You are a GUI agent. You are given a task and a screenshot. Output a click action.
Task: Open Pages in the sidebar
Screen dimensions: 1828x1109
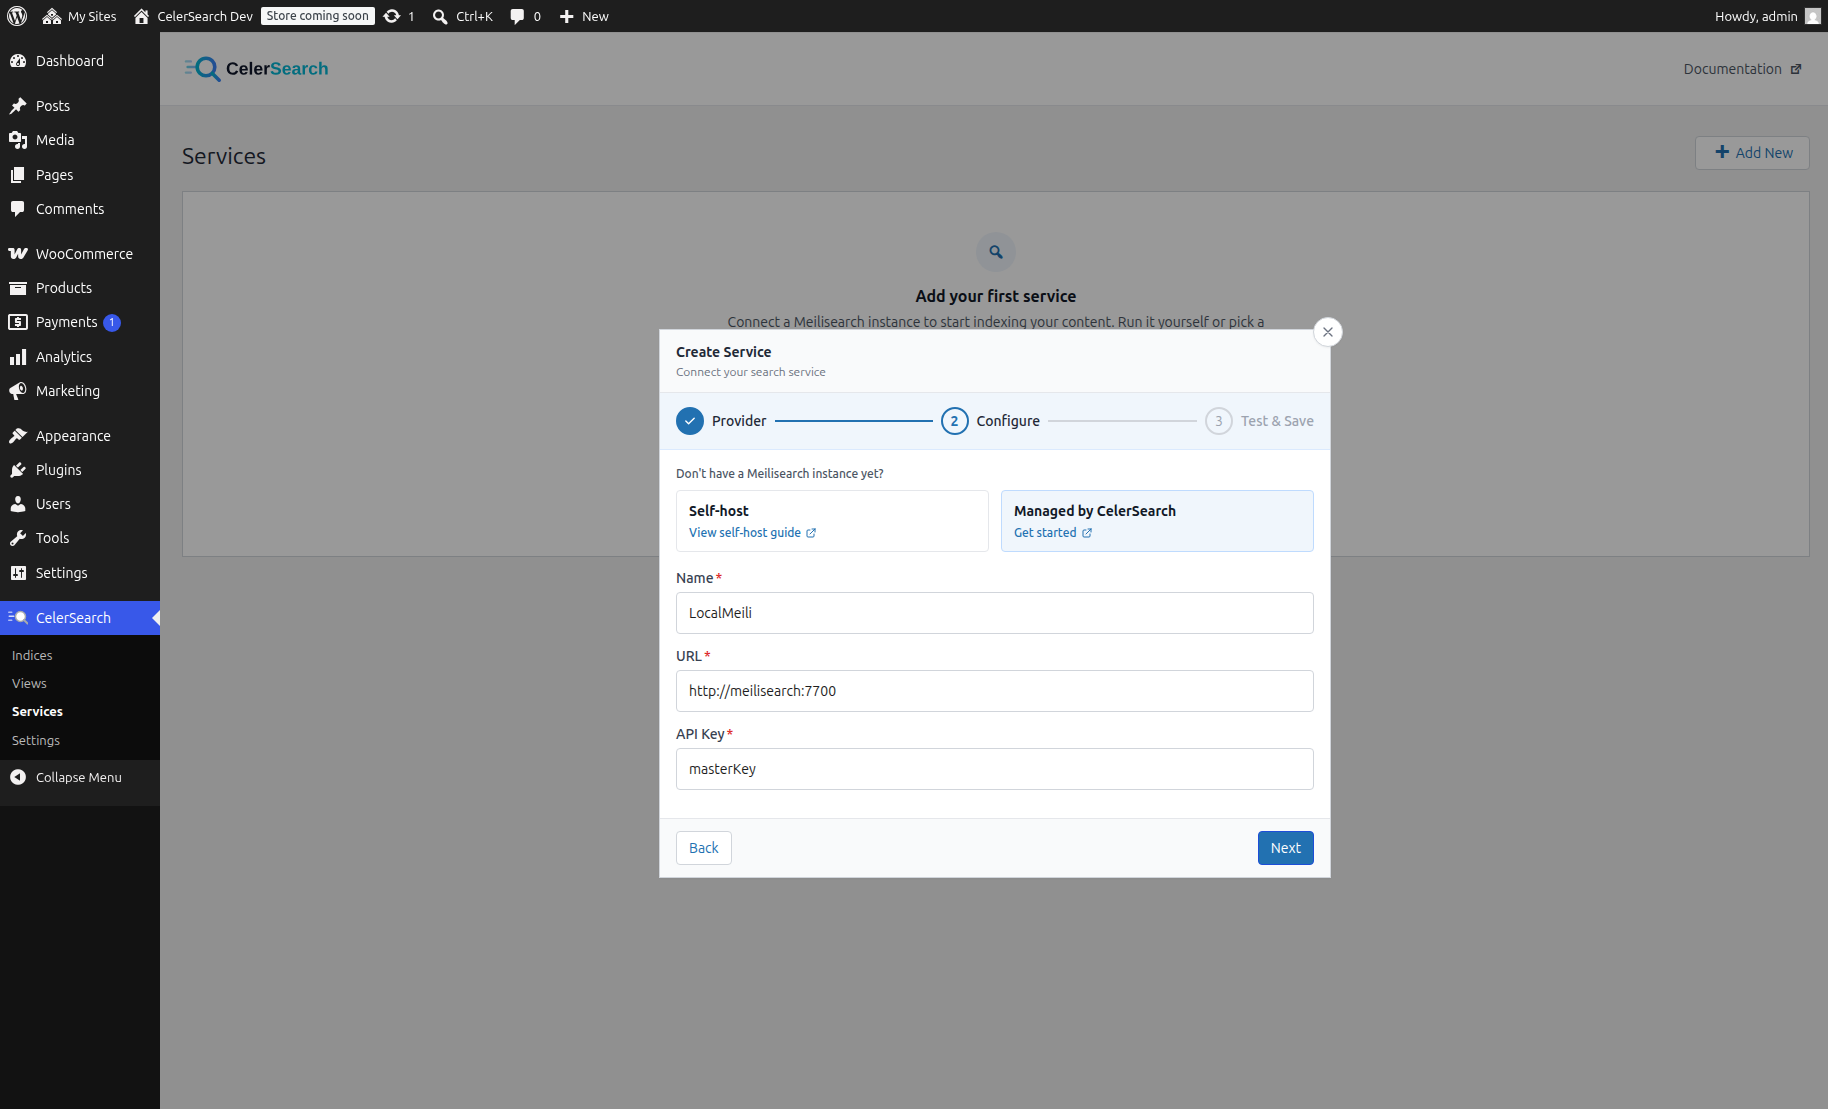point(80,175)
